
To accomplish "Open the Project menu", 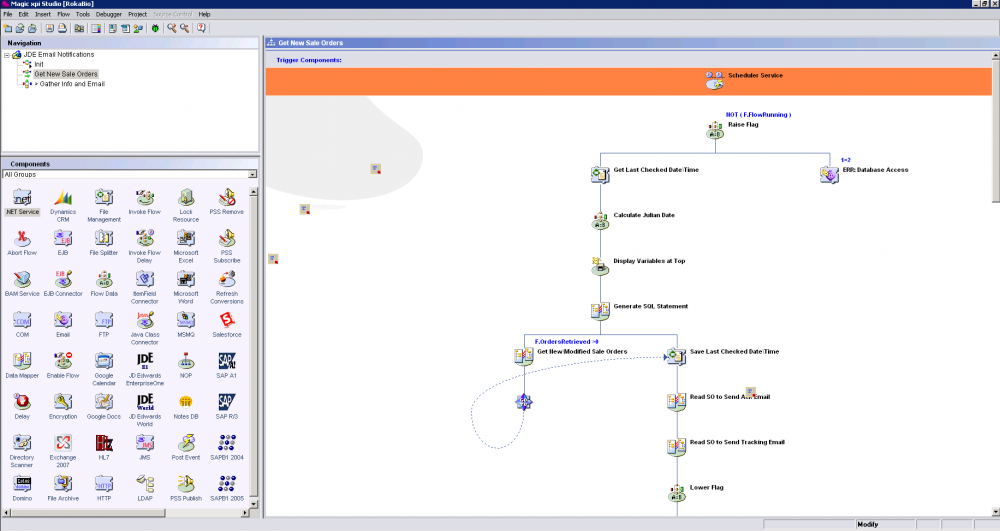I will tap(137, 14).
